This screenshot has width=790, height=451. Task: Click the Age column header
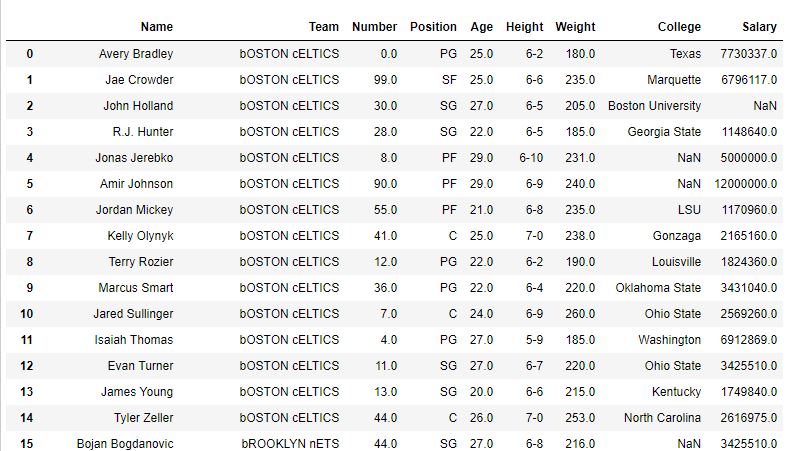[x=482, y=27]
